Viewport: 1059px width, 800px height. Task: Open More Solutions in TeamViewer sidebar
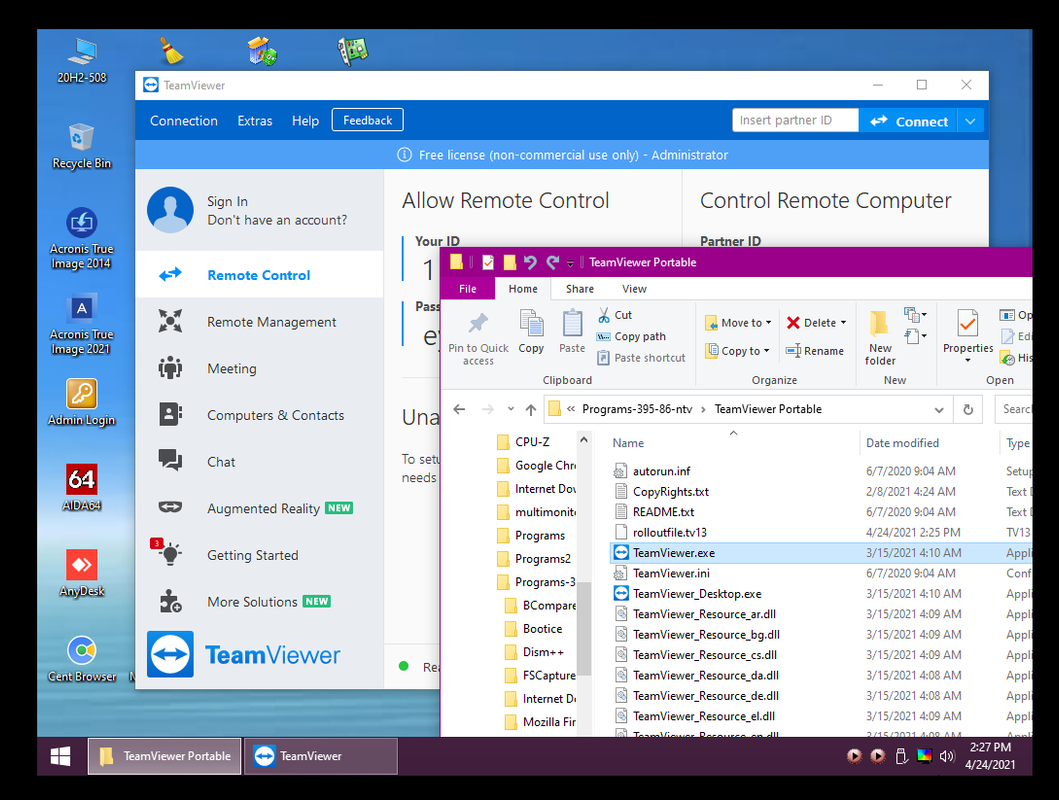click(x=259, y=601)
